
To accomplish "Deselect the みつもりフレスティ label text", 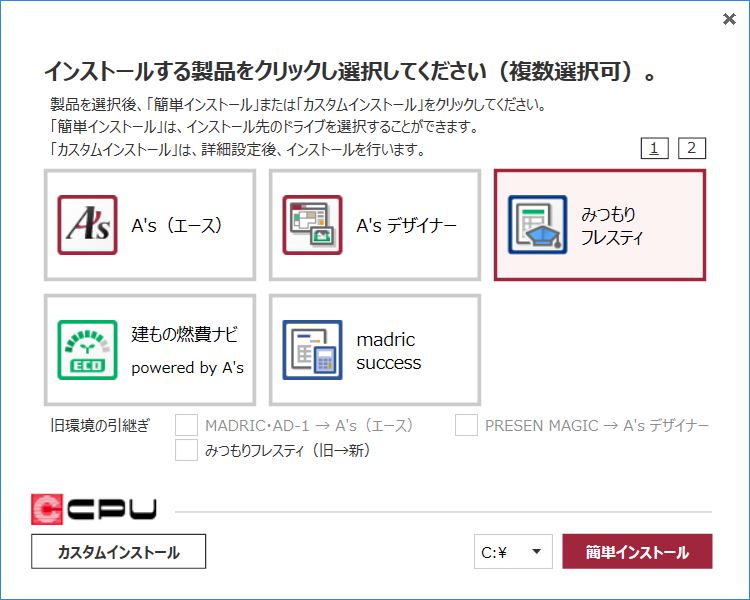I will tap(611, 226).
